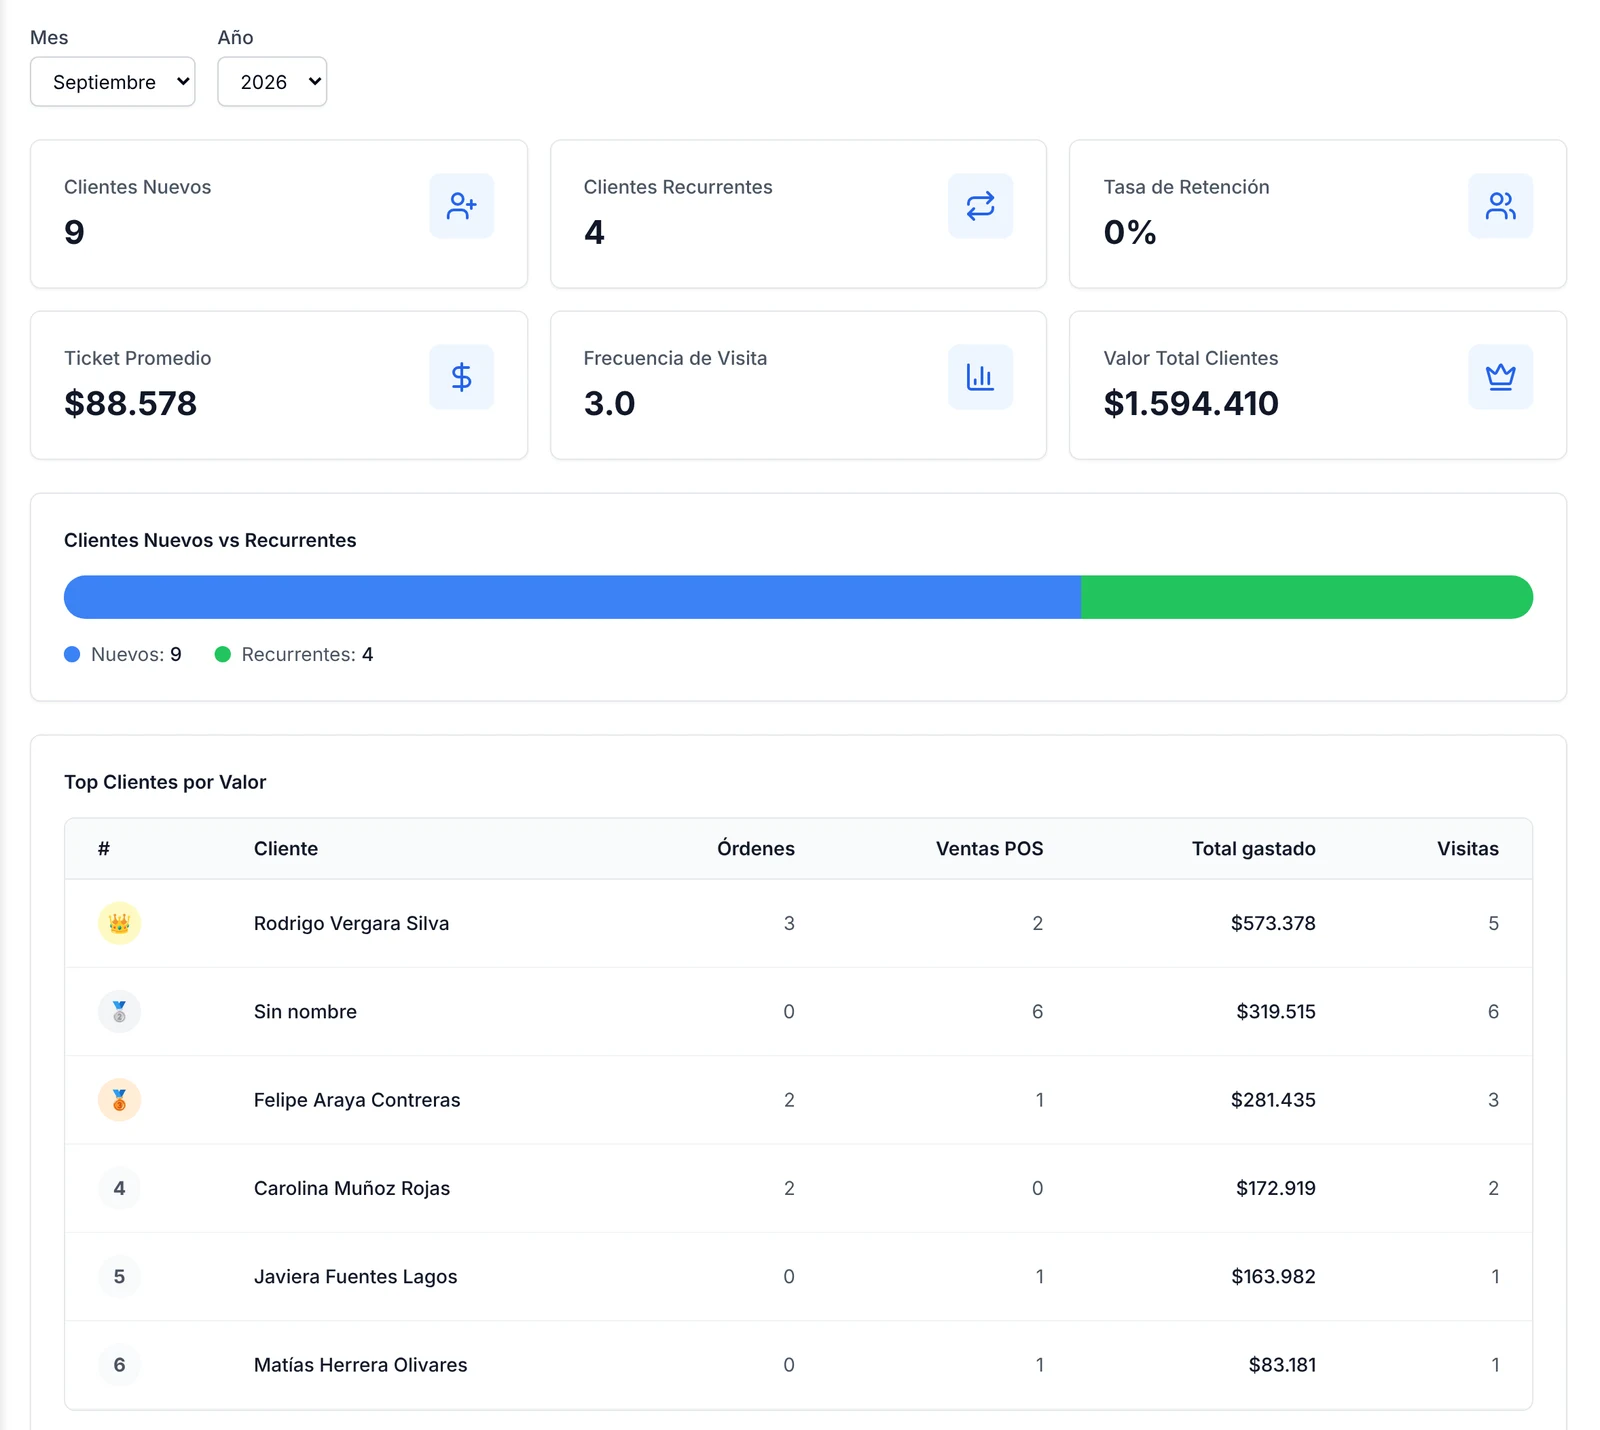Screen dimensions: 1600x1430
Task: Click the dollar sign icon in Ticket Promedio
Action: pos(462,377)
